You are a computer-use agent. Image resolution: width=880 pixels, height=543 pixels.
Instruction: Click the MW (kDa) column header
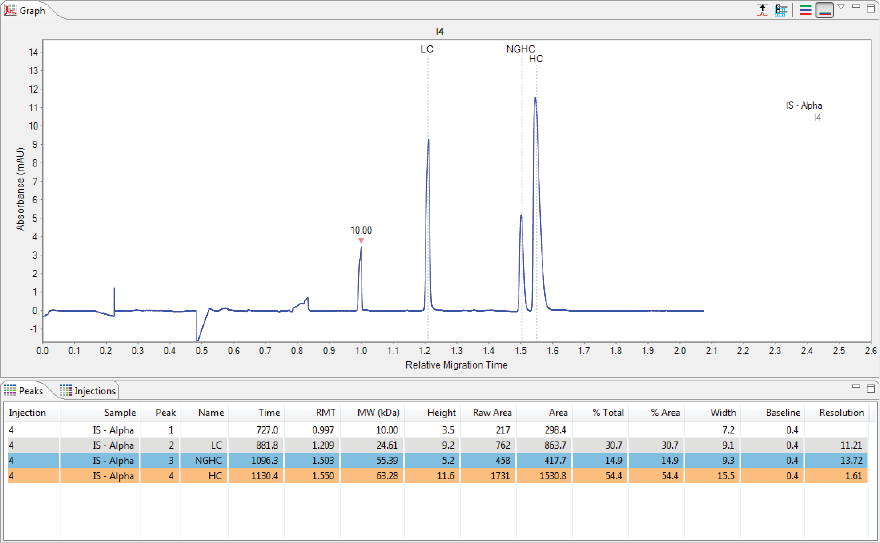coord(378,413)
